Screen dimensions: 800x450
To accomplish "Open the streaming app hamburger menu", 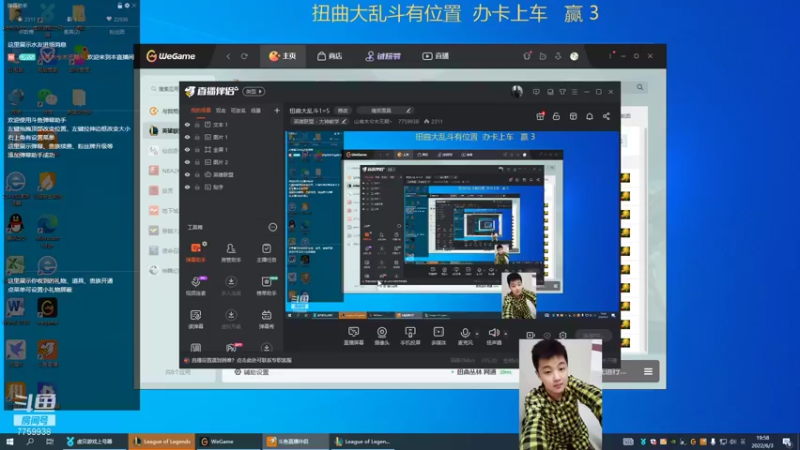I will (574, 92).
